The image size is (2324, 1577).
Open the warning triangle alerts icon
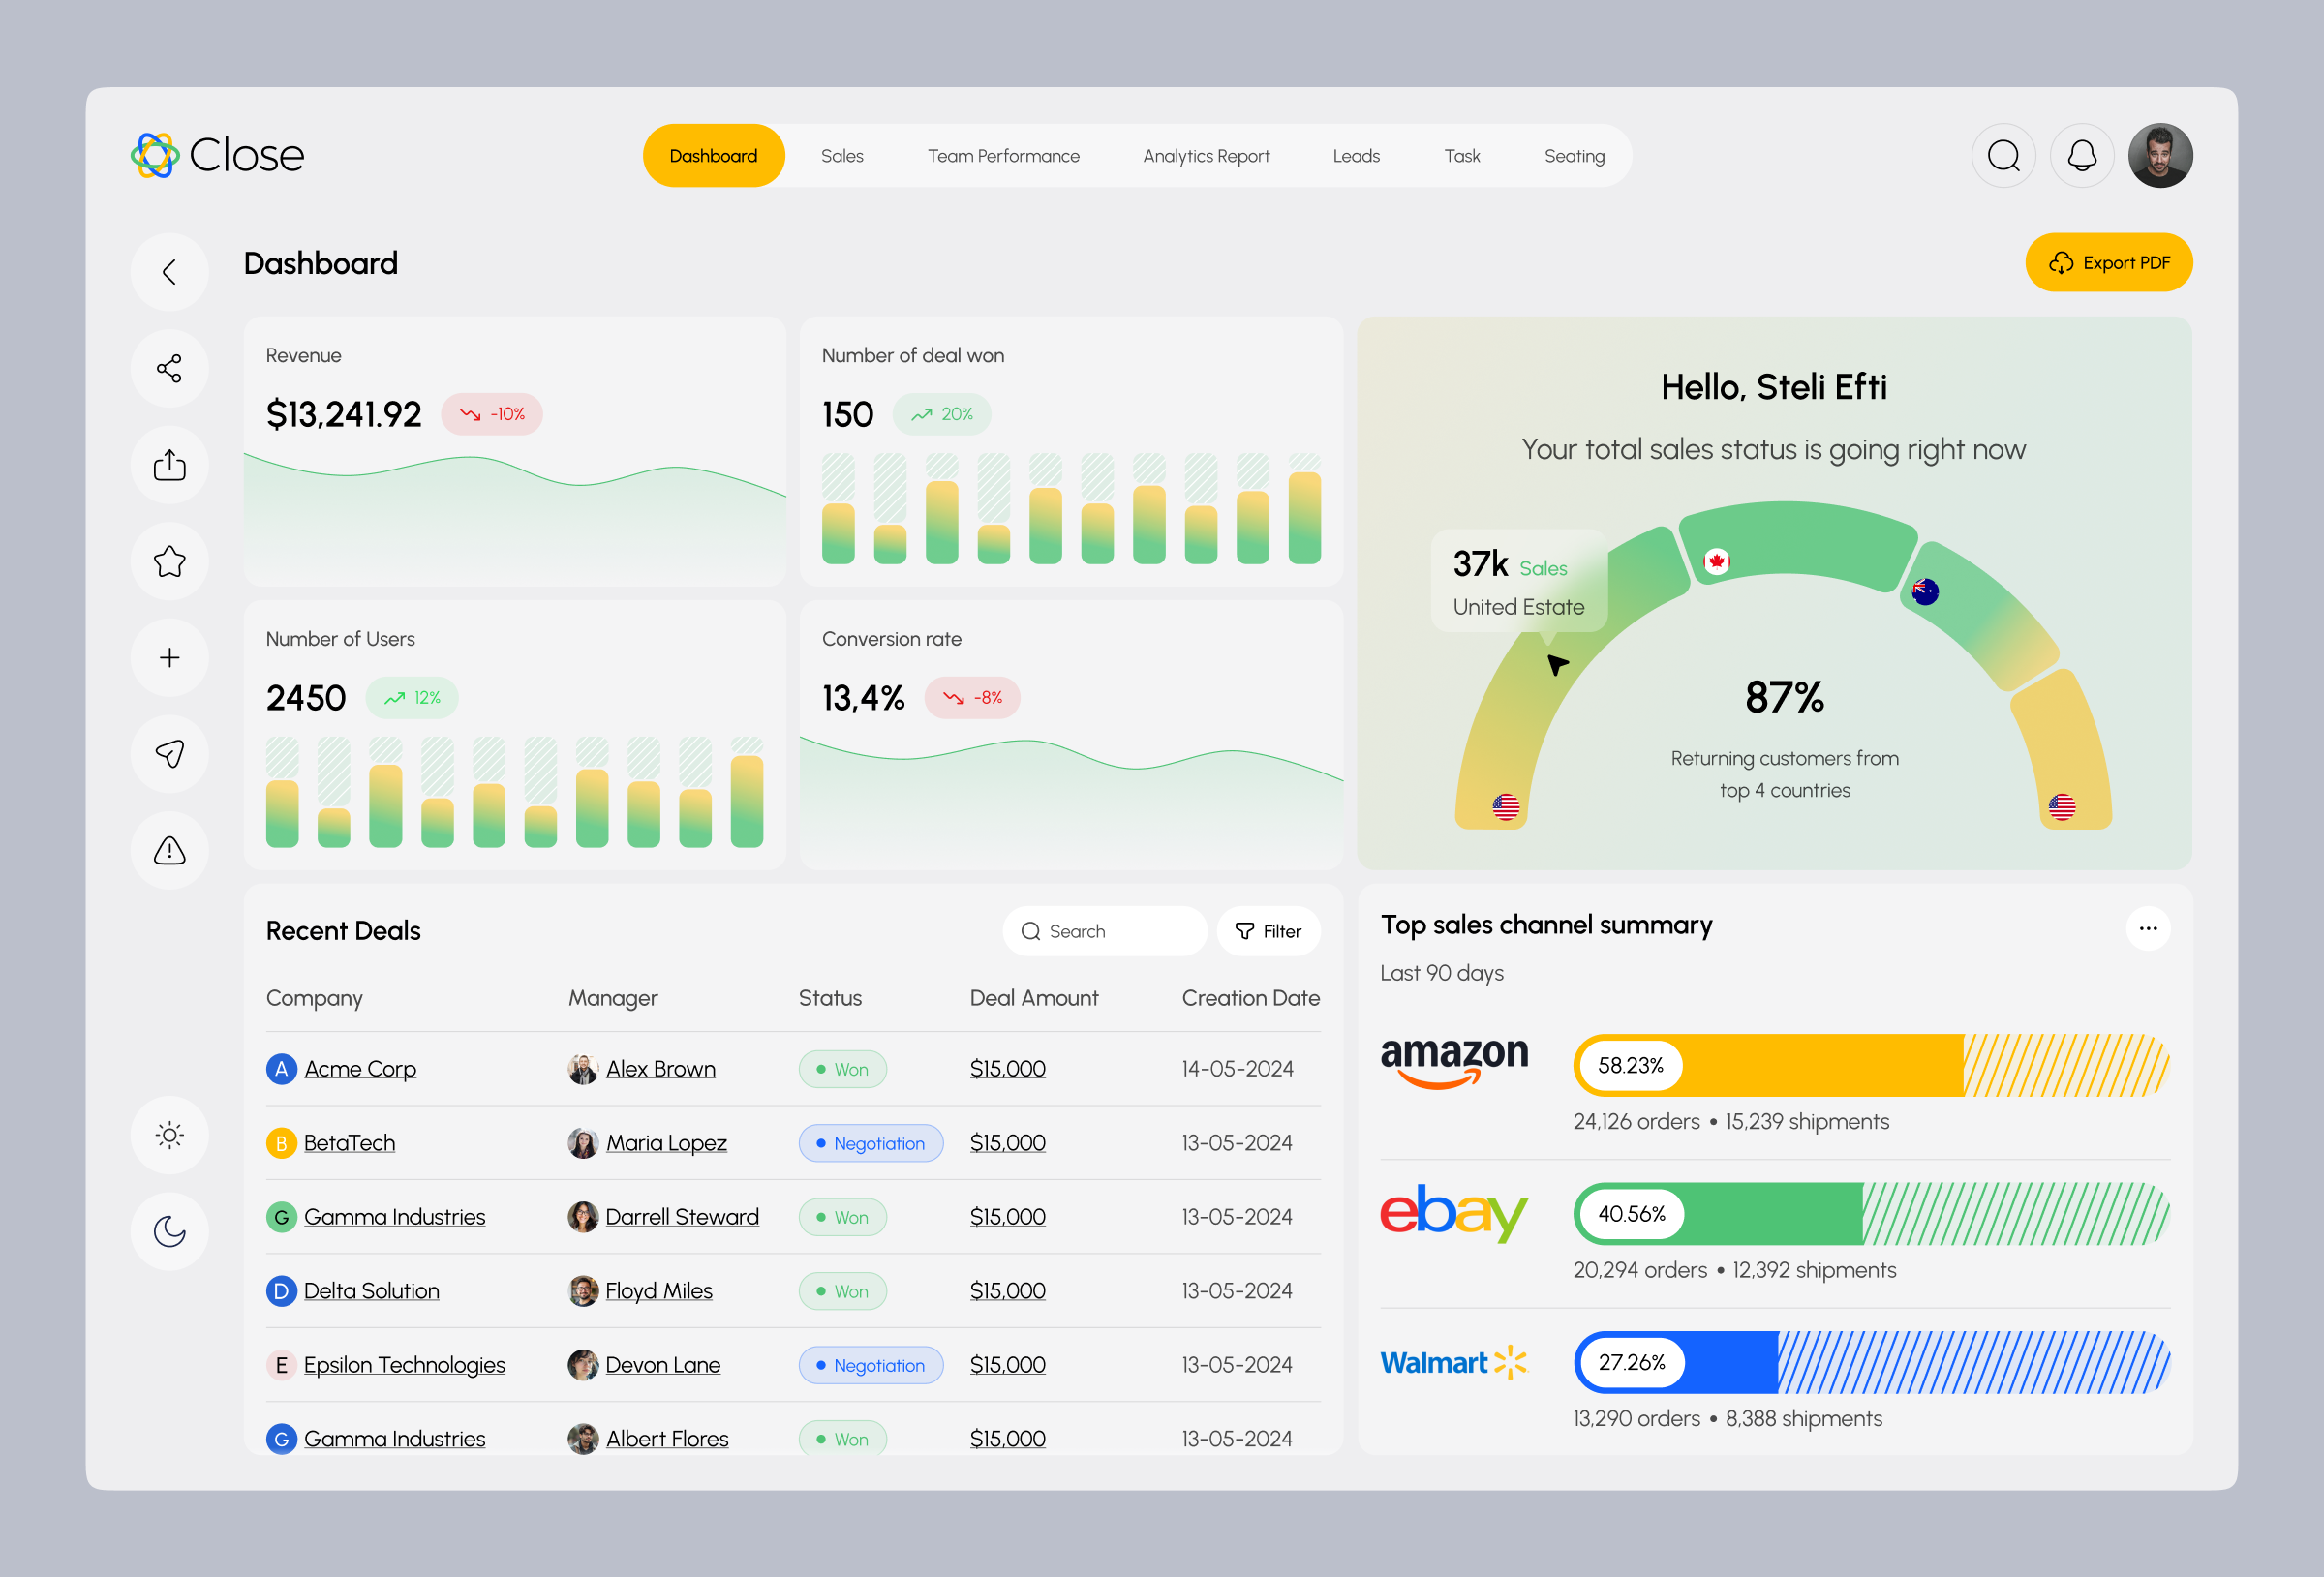[x=169, y=850]
